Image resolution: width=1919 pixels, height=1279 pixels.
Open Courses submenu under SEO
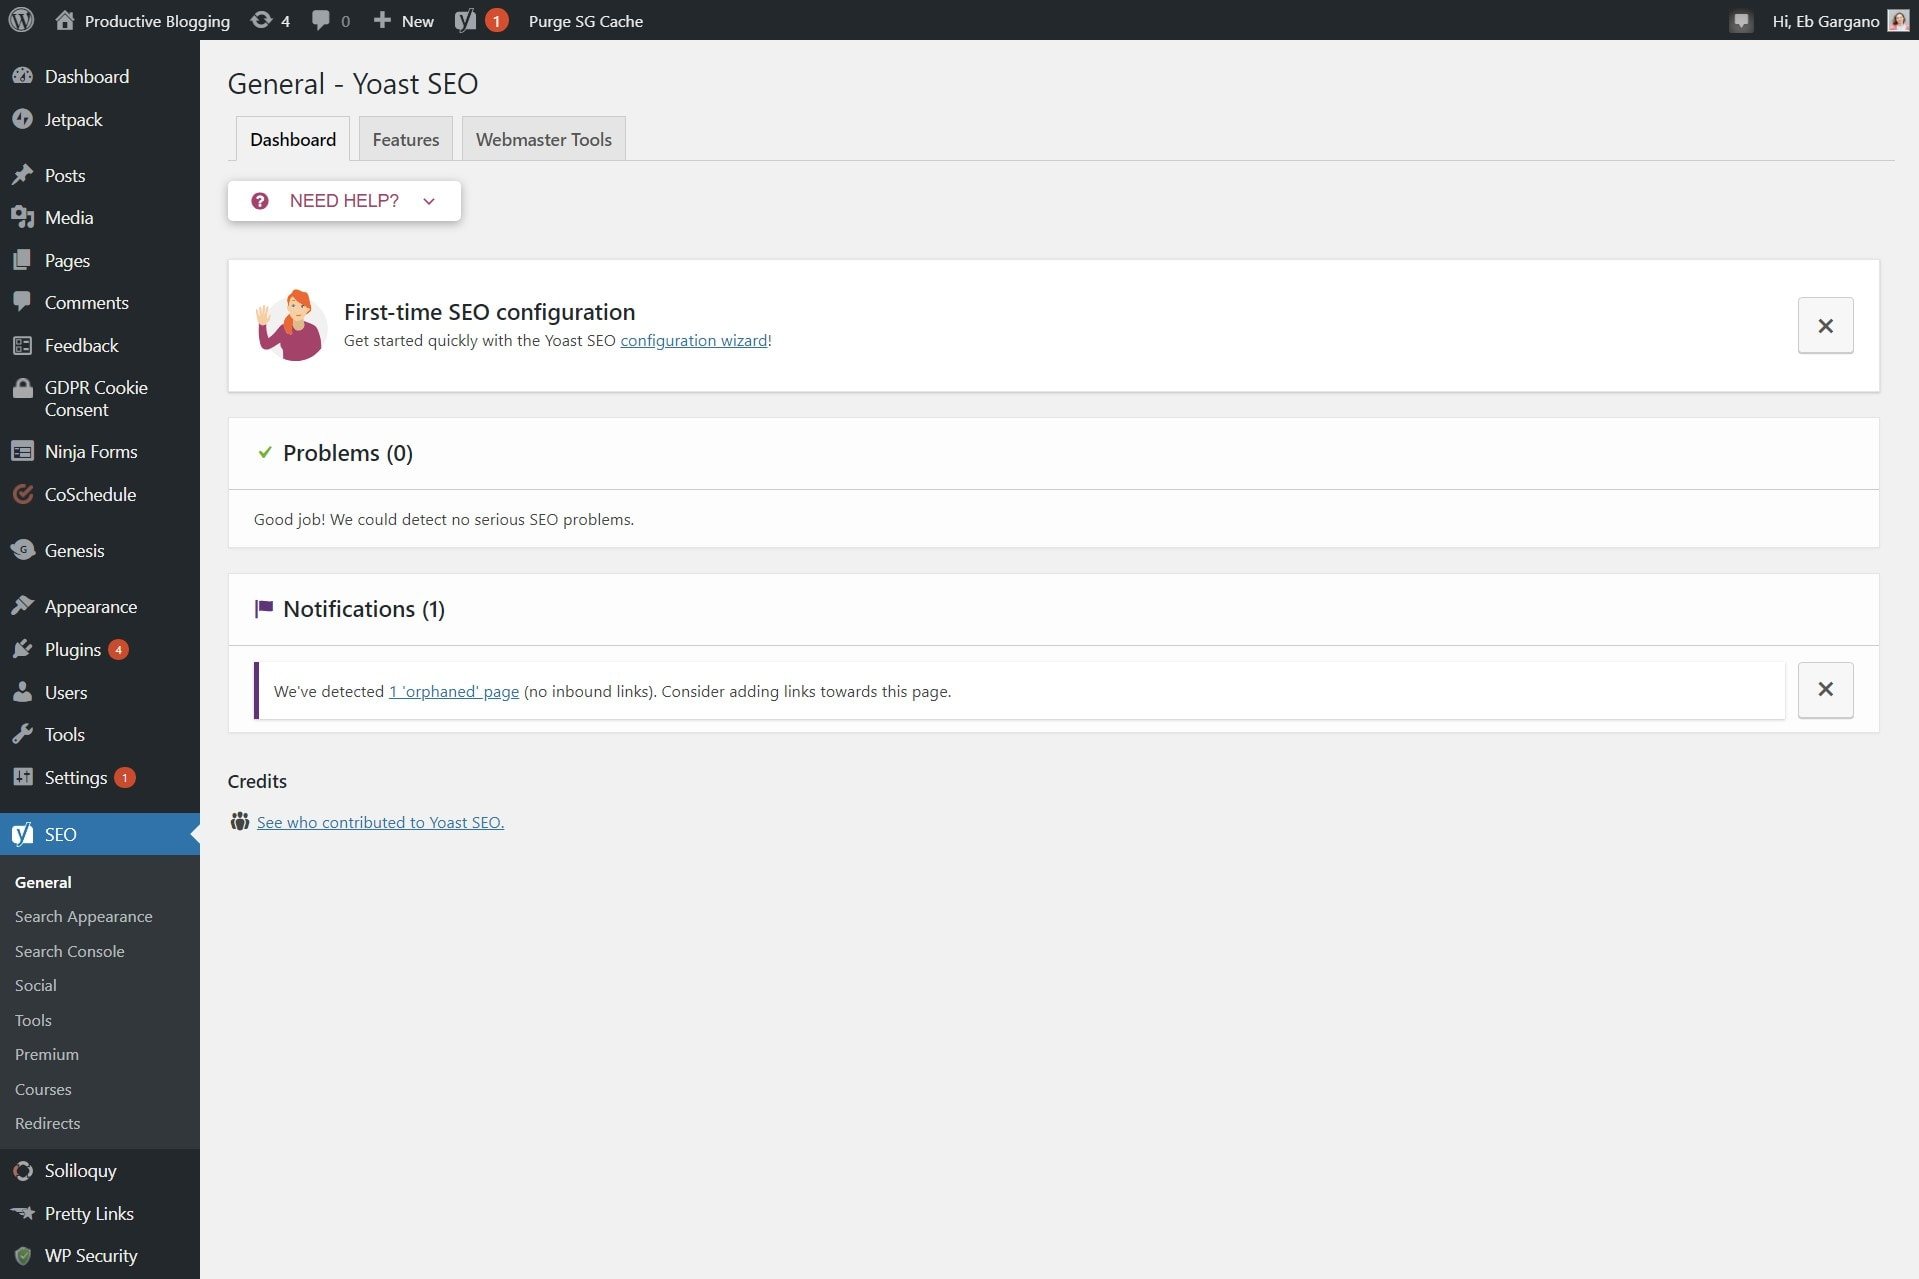(43, 1089)
